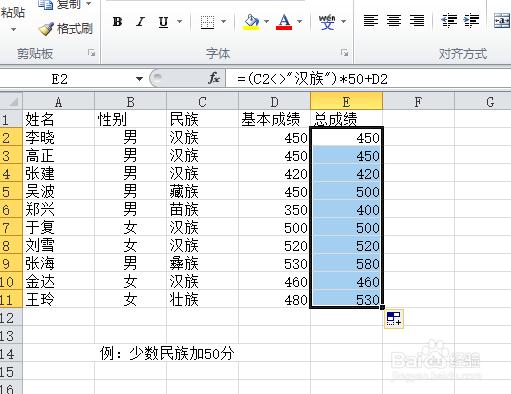
Task: Click the insert function fx button
Action: pyautogui.click(x=214, y=79)
